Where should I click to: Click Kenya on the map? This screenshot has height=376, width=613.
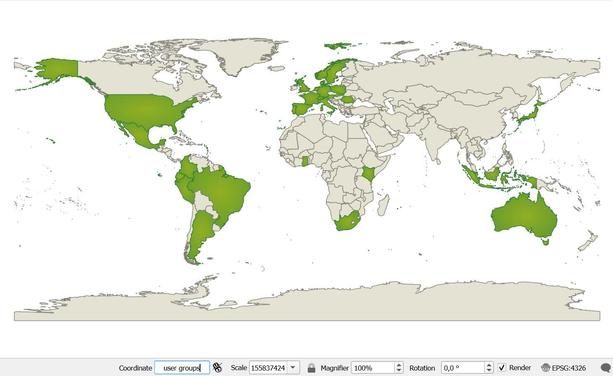point(368,173)
